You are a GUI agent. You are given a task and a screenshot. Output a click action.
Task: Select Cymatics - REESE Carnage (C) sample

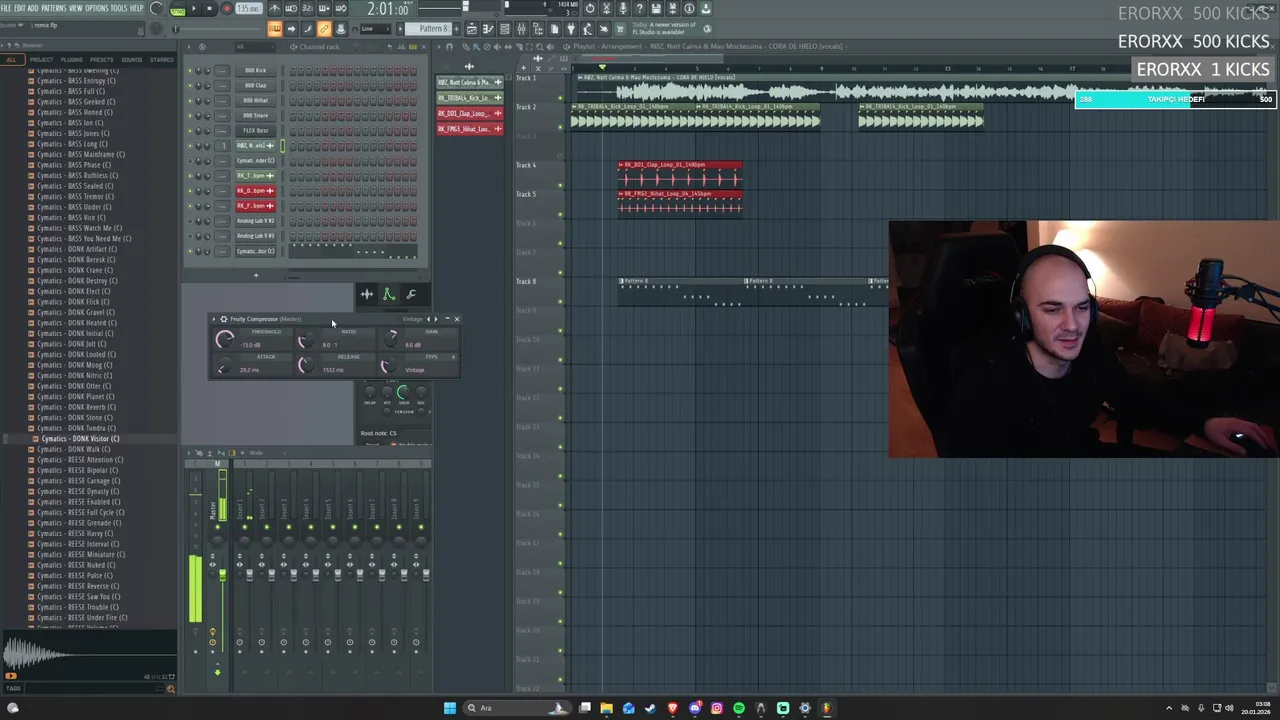click(78, 481)
